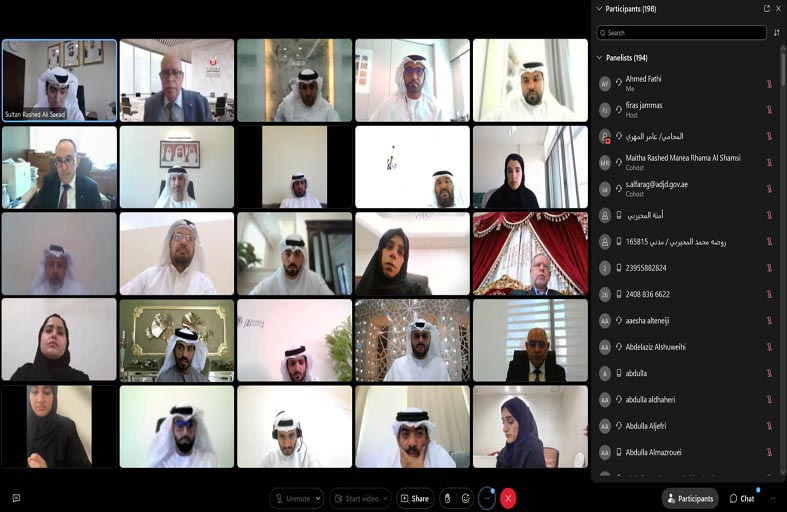787x512 pixels.
Task: Pop out the Participants panel
Action: coord(767,8)
